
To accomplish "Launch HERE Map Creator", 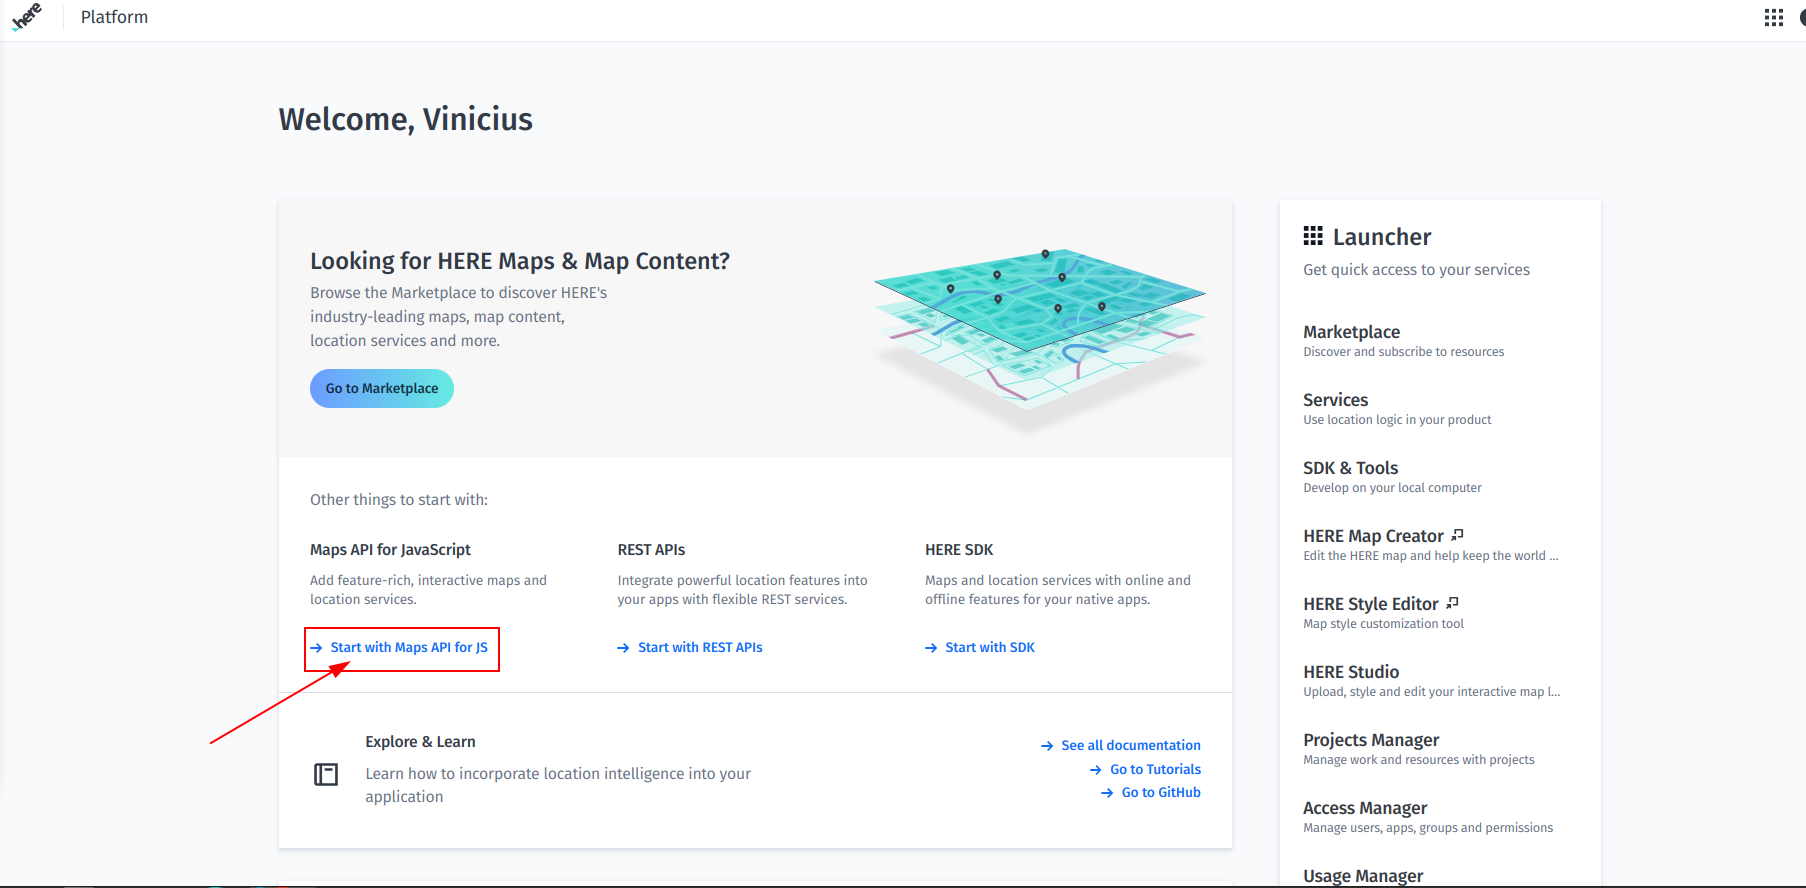I will click(1373, 536).
